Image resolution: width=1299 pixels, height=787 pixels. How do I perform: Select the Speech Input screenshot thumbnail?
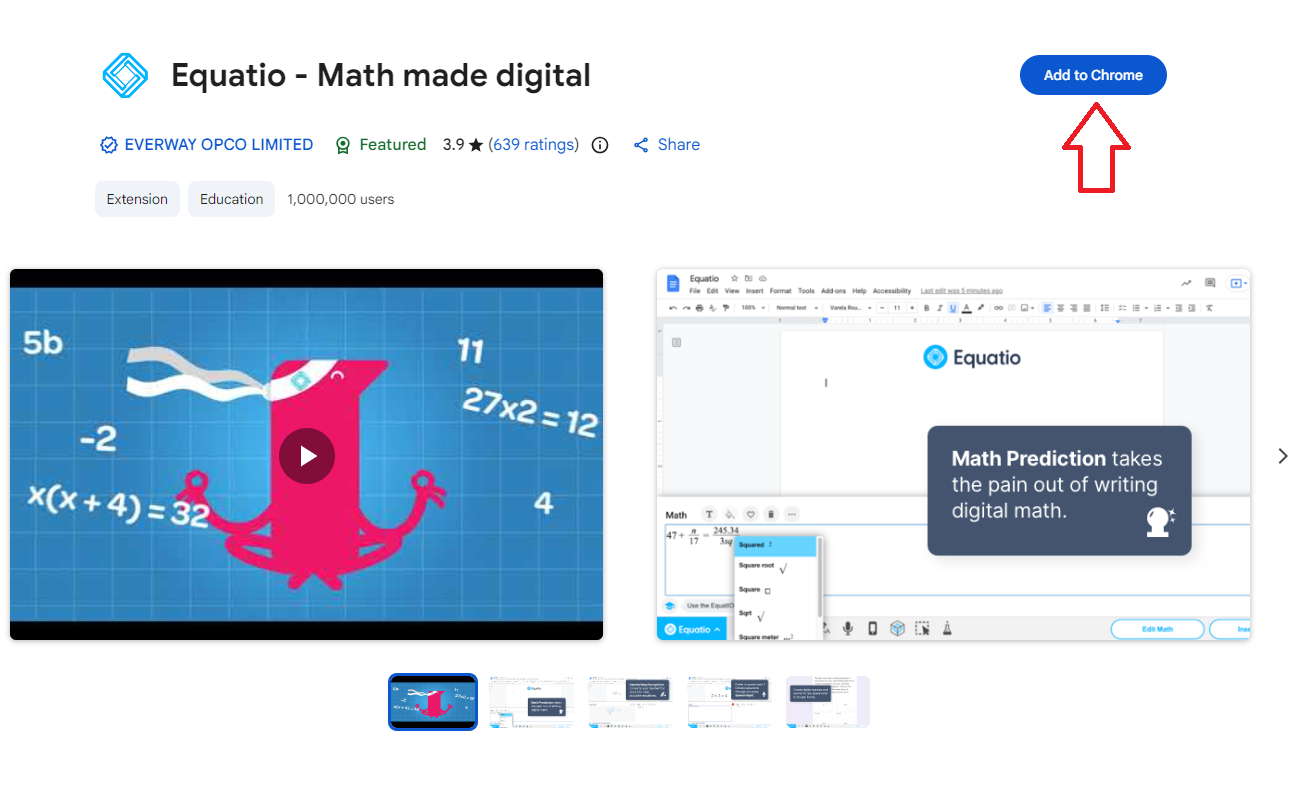click(730, 701)
